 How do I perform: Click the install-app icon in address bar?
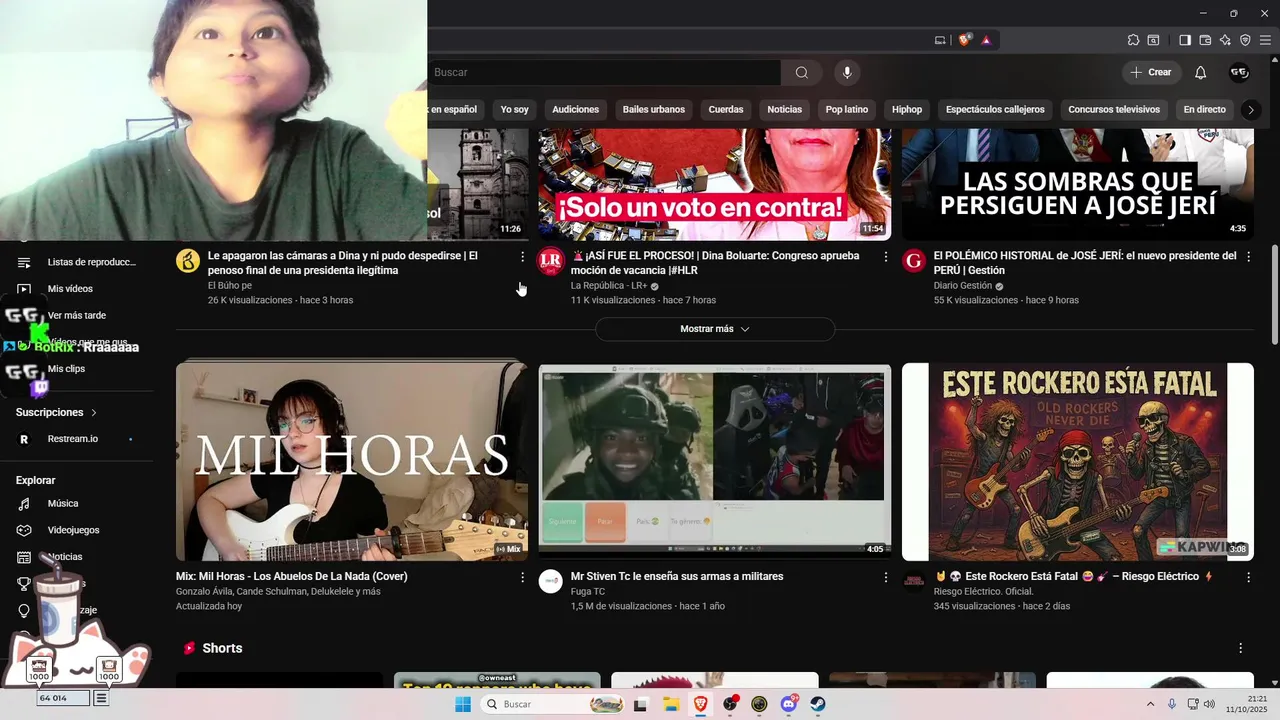[x=940, y=40]
